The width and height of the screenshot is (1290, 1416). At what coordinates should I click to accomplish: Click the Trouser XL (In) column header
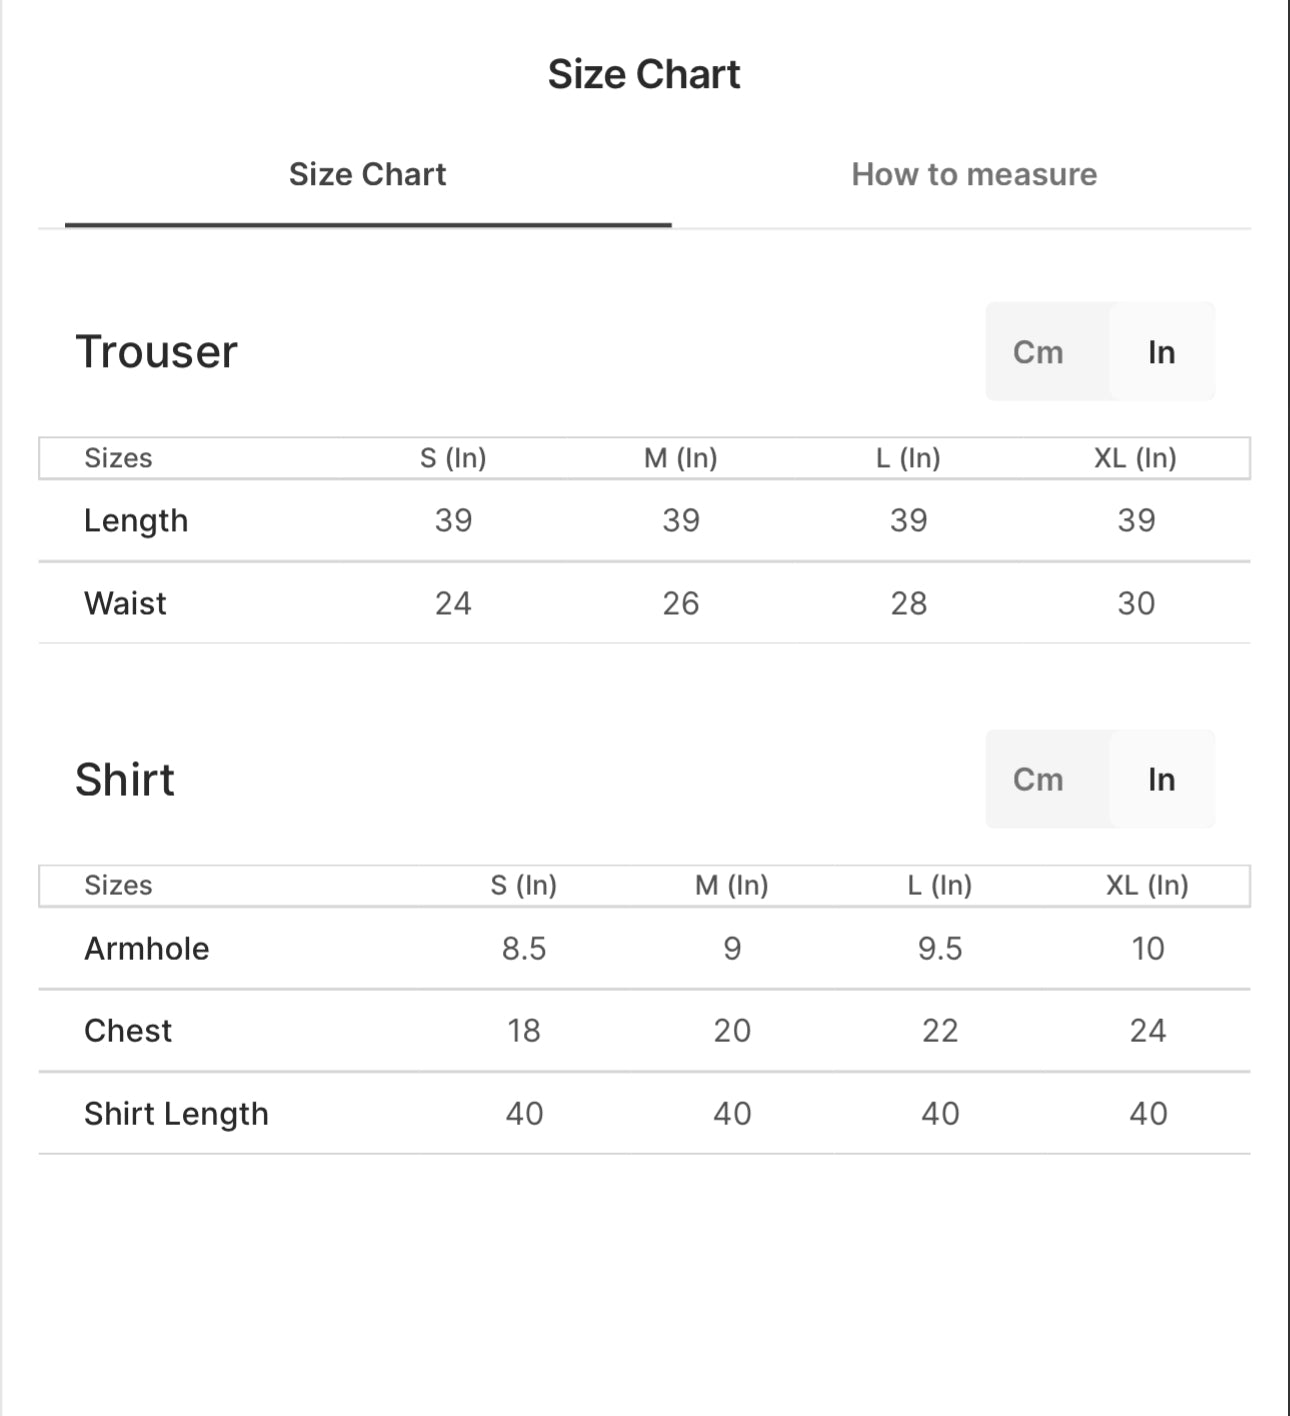click(1135, 458)
